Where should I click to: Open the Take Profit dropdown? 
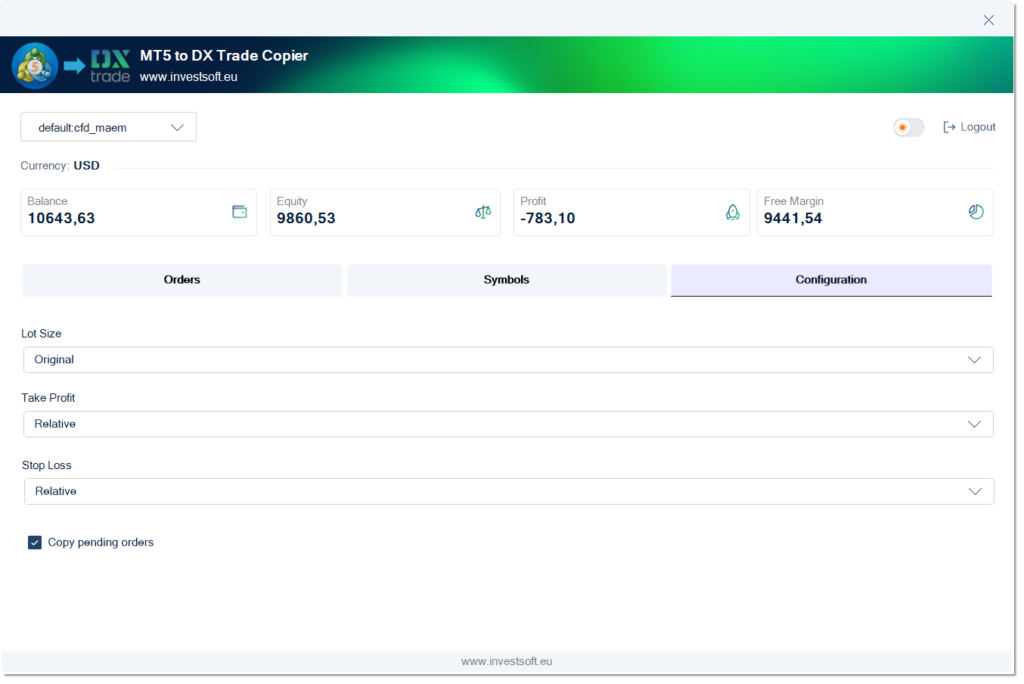pyautogui.click(x=508, y=424)
